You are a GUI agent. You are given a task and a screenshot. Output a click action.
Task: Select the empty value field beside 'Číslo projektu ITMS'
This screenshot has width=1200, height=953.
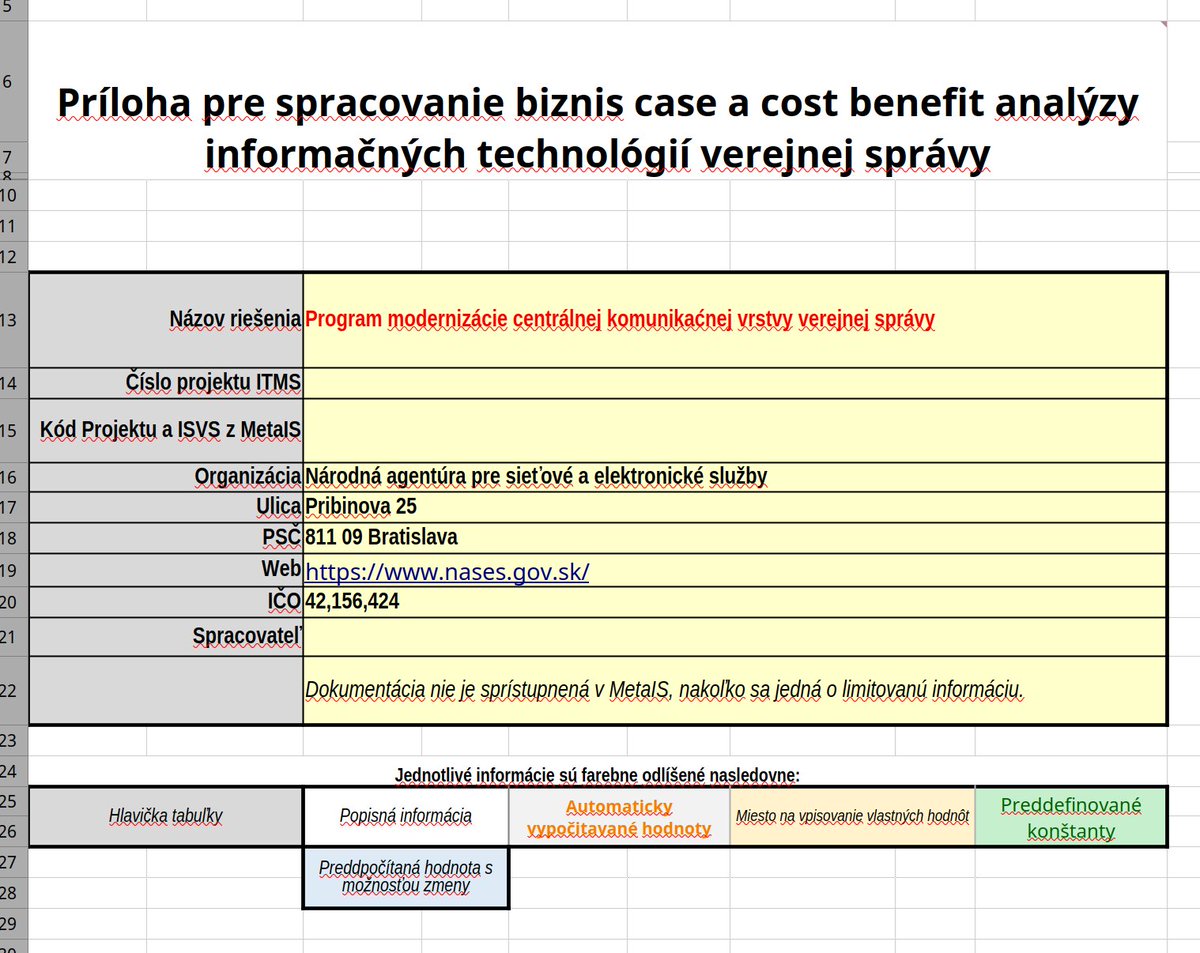point(735,383)
